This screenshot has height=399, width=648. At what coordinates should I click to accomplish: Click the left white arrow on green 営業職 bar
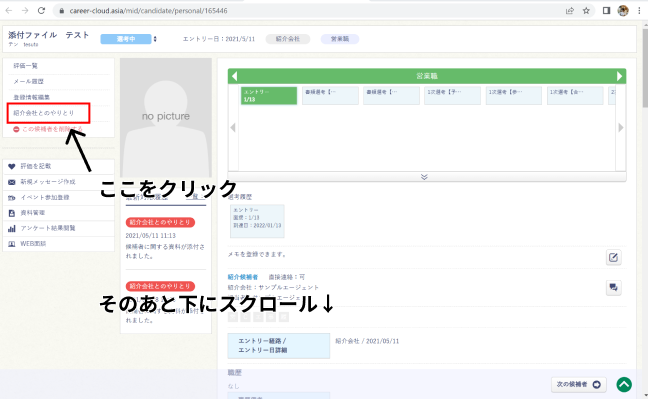pos(234,76)
